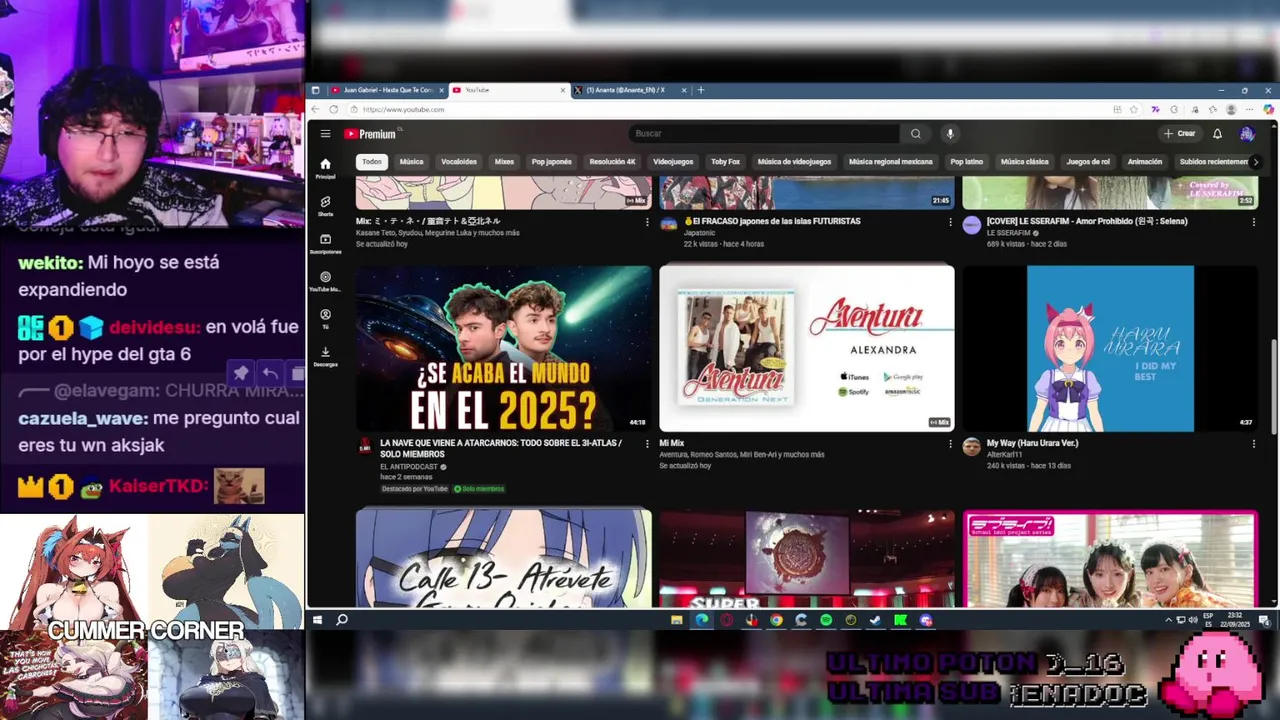Open the ¿Se acaba el mundo en 2025? thumbnail

504,348
